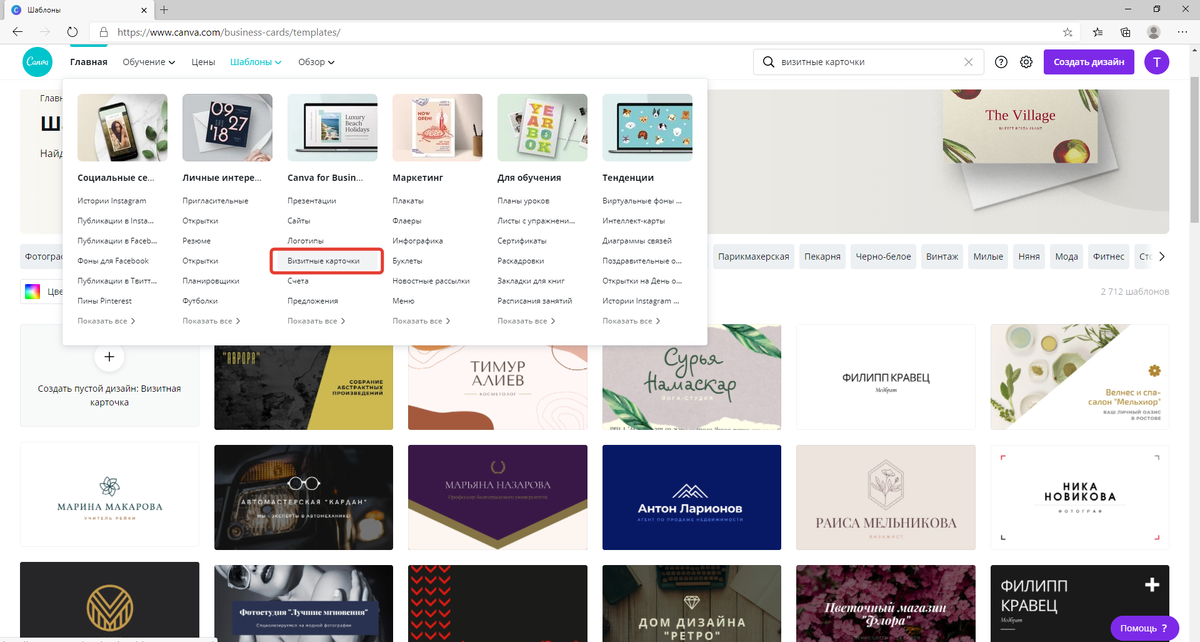1200x642 pixels.
Task: Click the Canva logo
Action: 38,62
